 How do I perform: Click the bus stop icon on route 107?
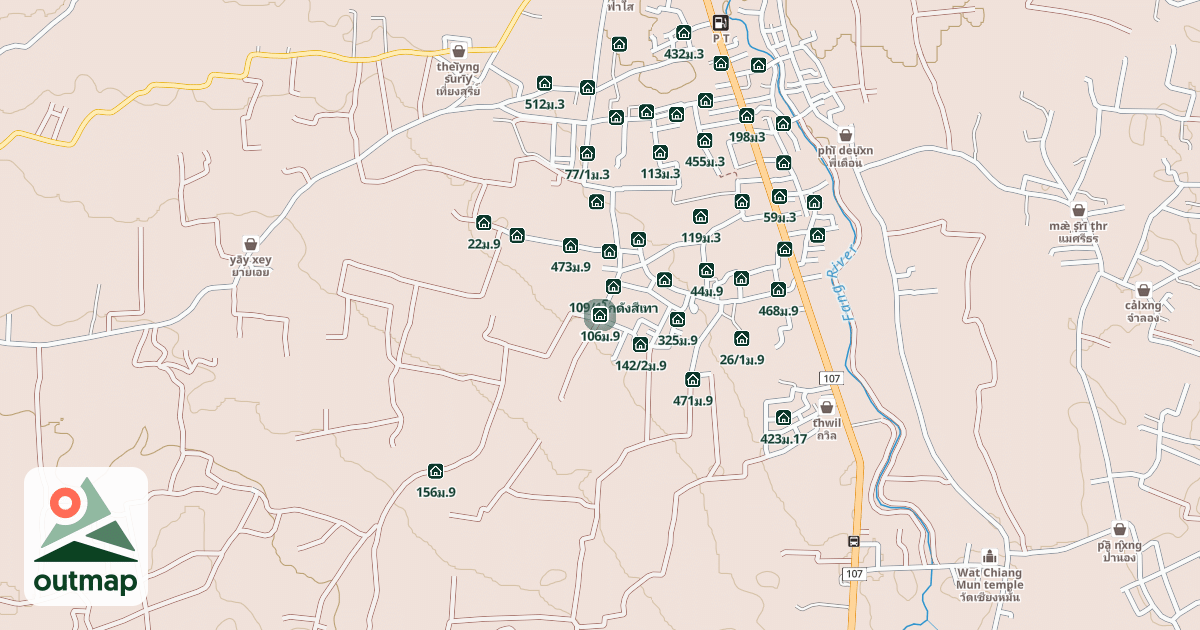pyautogui.click(x=853, y=542)
